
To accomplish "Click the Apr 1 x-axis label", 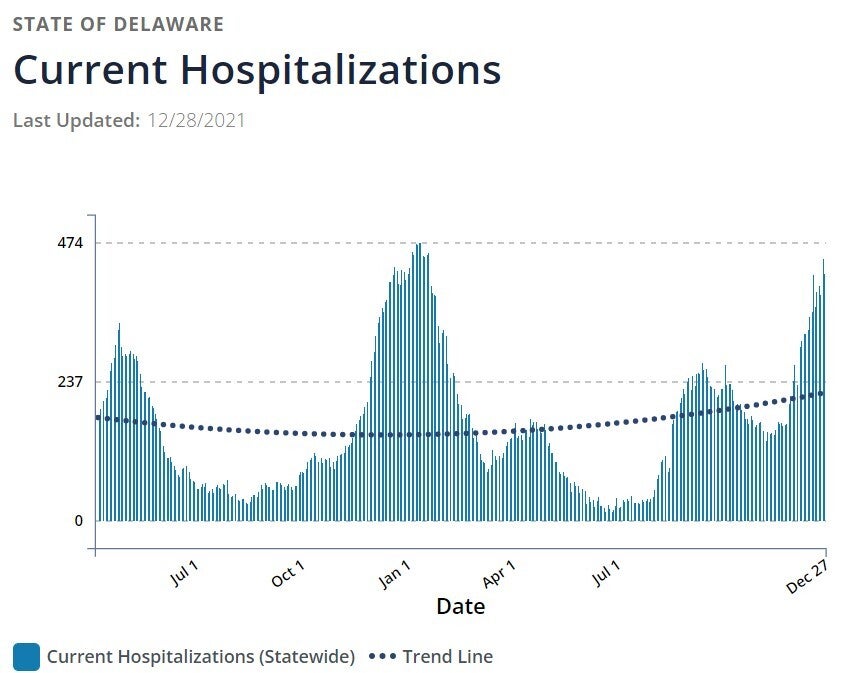I will (499, 575).
